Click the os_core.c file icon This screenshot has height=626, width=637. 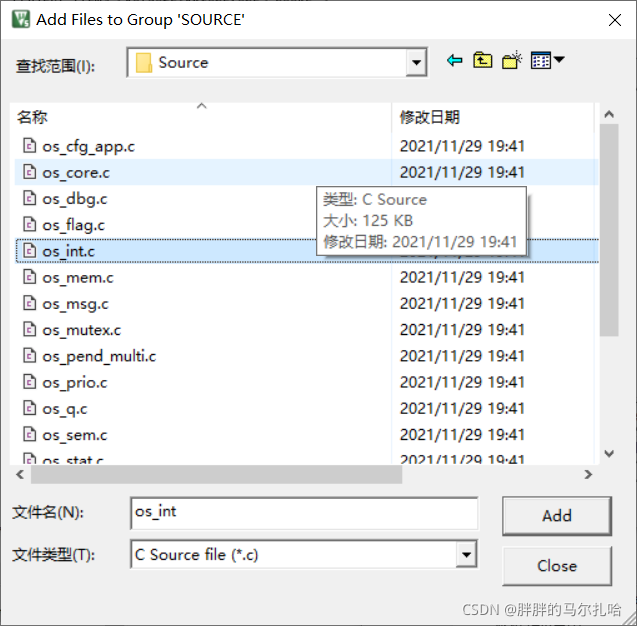[29, 172]
